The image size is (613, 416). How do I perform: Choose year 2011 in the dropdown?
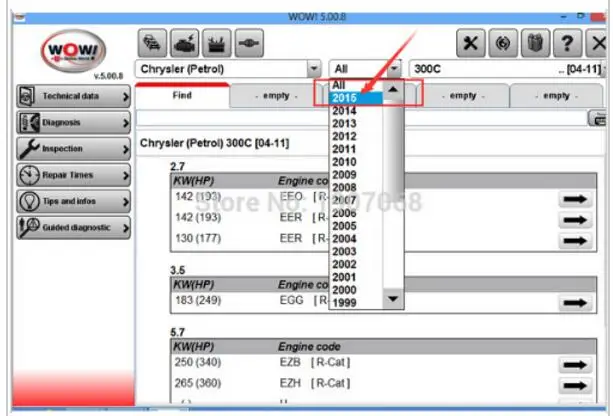(x=356, y=149)
